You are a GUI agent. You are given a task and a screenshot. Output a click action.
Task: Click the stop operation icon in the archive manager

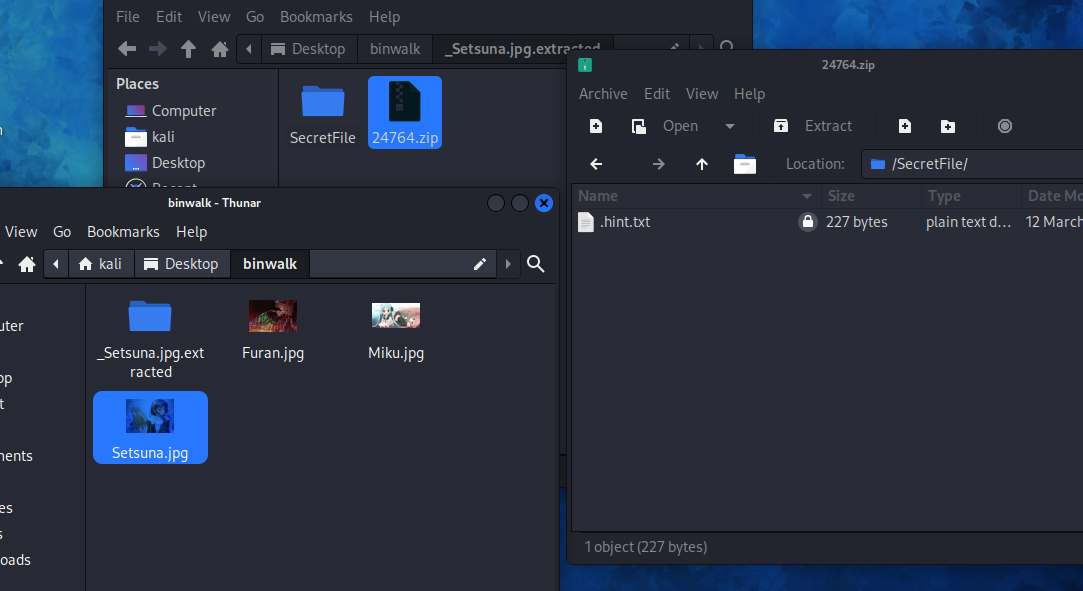point(1005,126)
